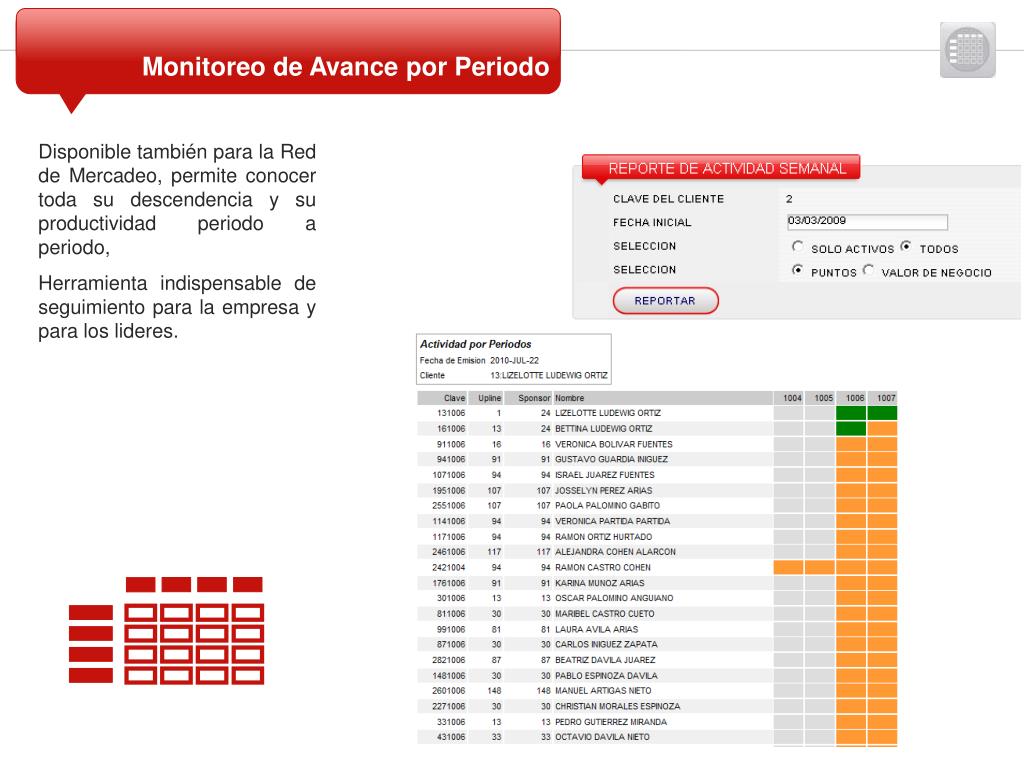Click the 1005 period column header
This screenshot has height=768, width=1024.
820,398
